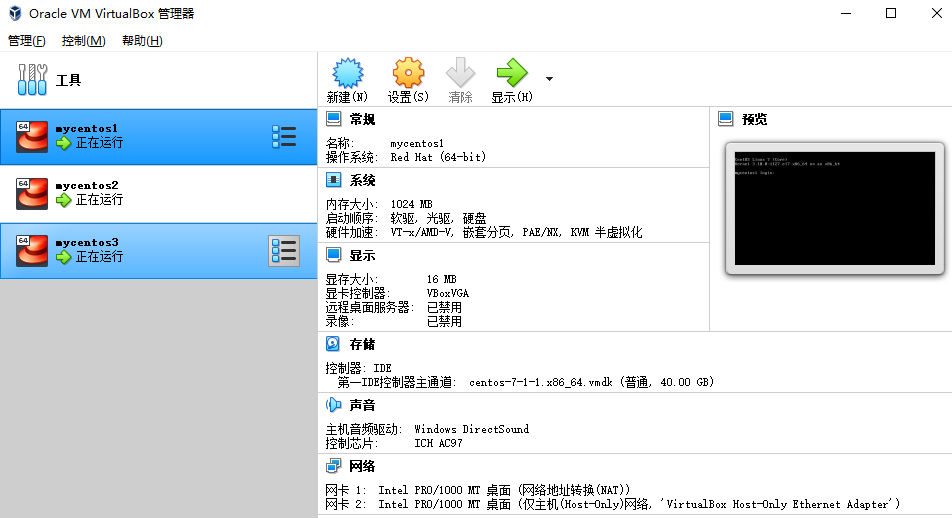The image size is (952, 518).
Task: Click 'Red Hat (64-bit)' operating system value
Action: pos(438,157)
